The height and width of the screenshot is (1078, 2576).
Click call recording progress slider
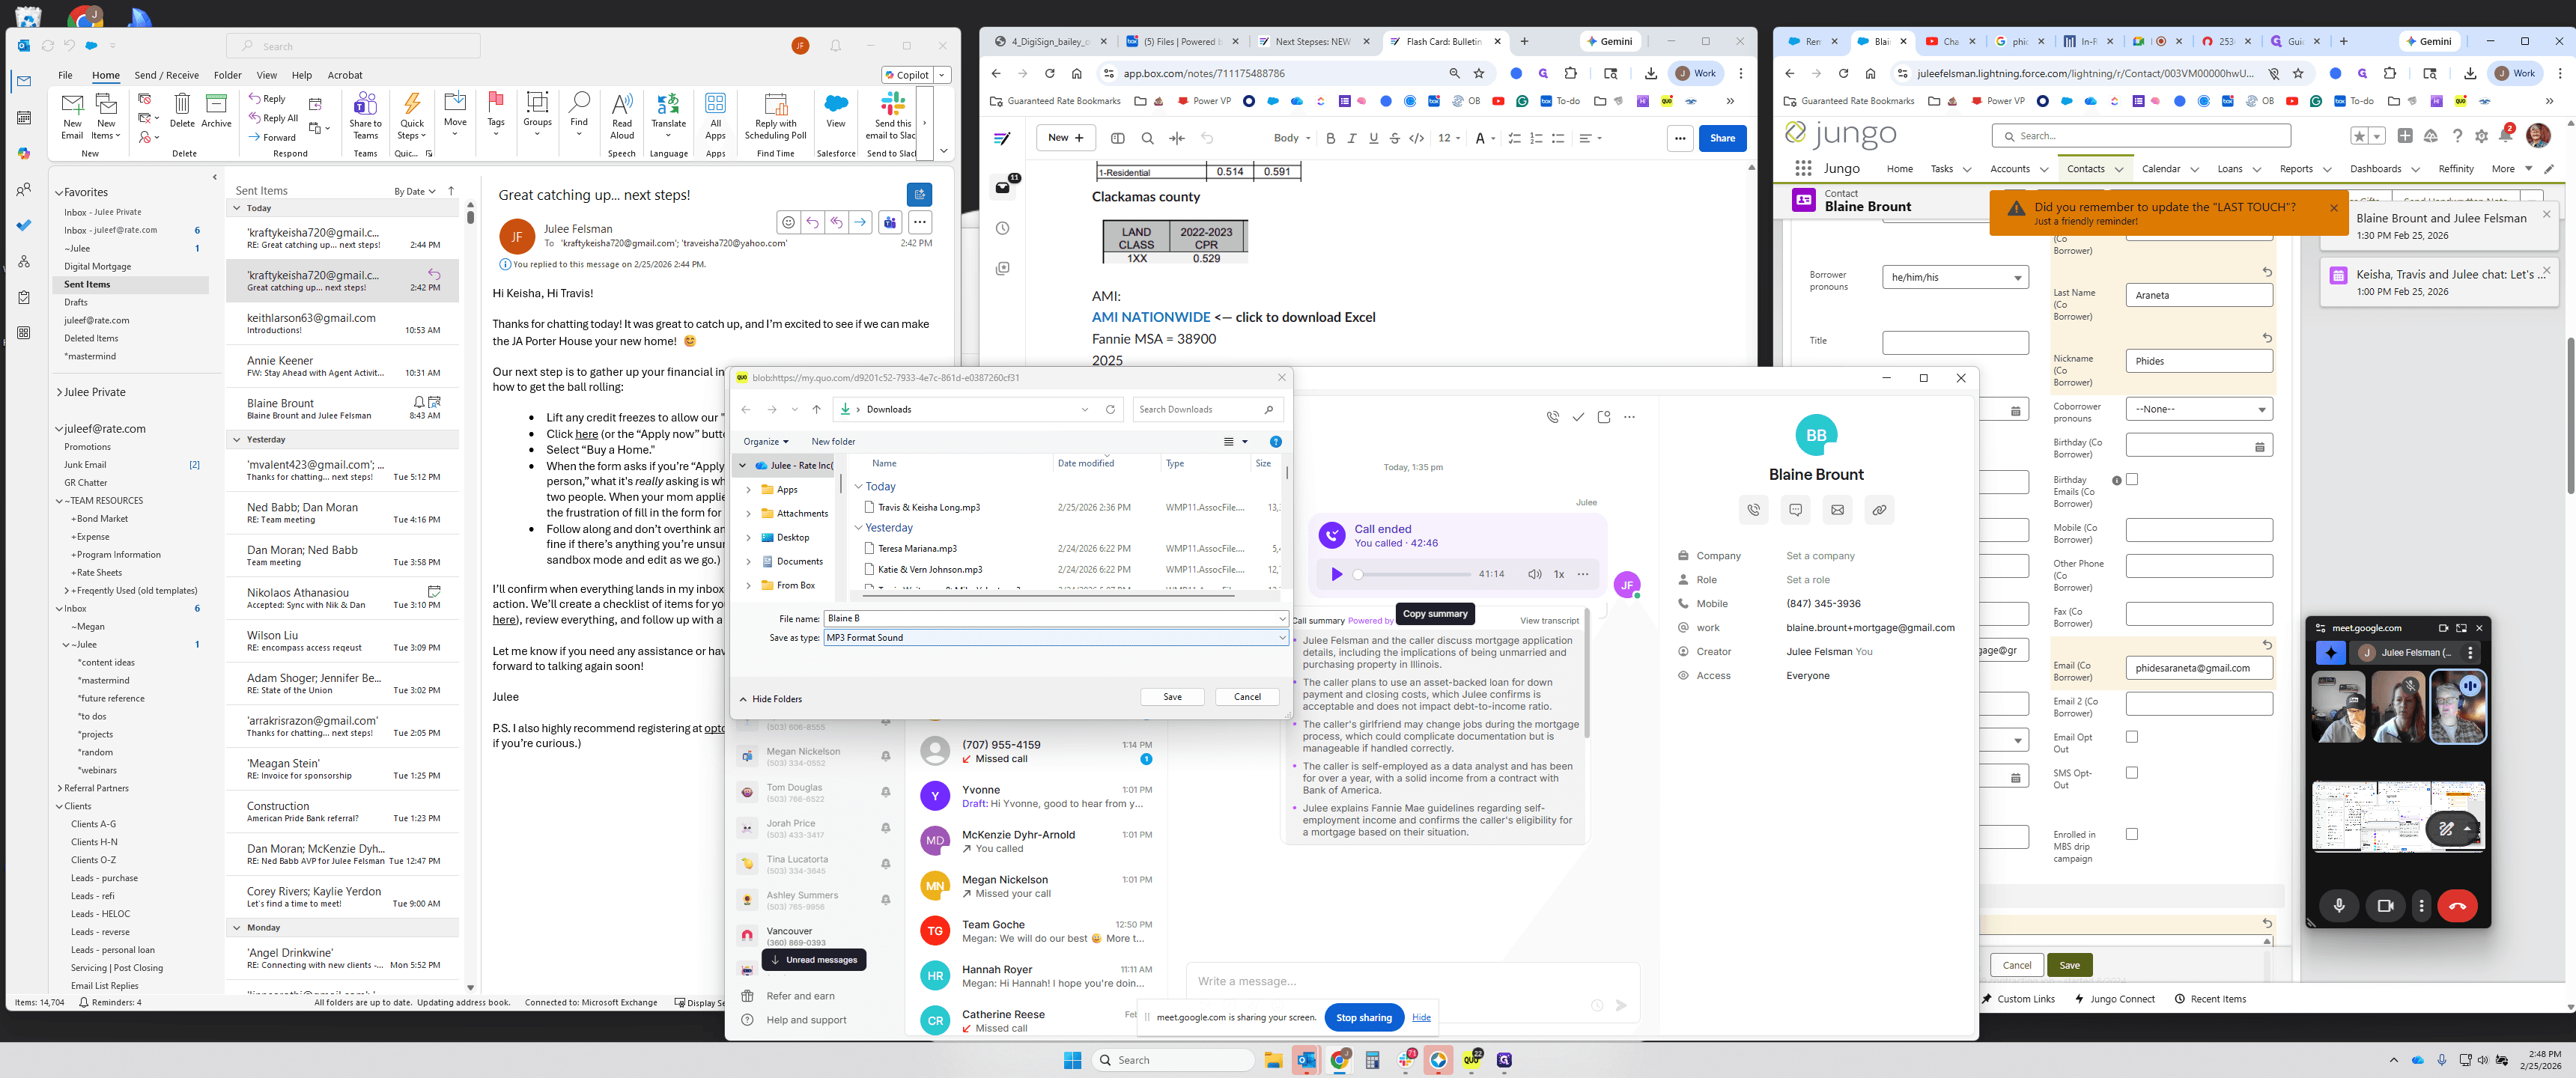click(1412, 574)
